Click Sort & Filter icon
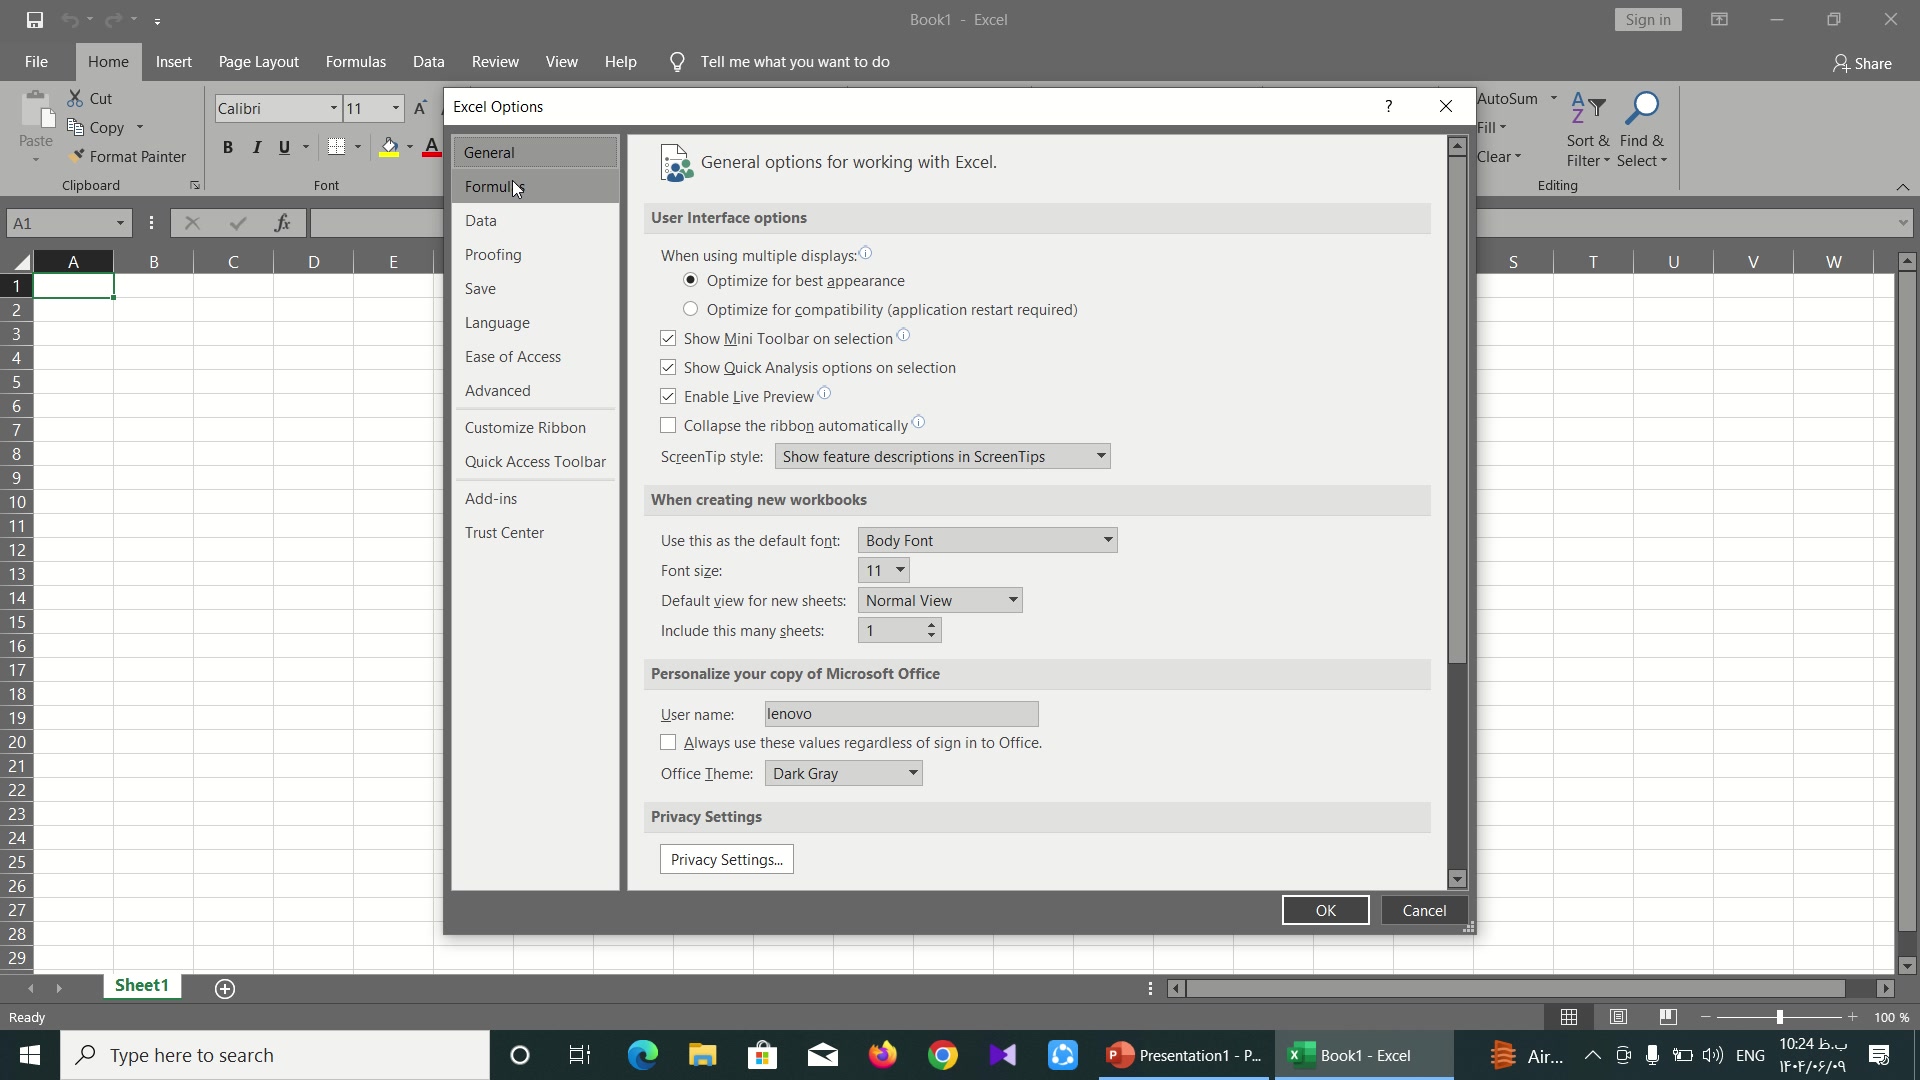The height and width of the screenshot is (1080, 1920). click(x=1587, y=109)
